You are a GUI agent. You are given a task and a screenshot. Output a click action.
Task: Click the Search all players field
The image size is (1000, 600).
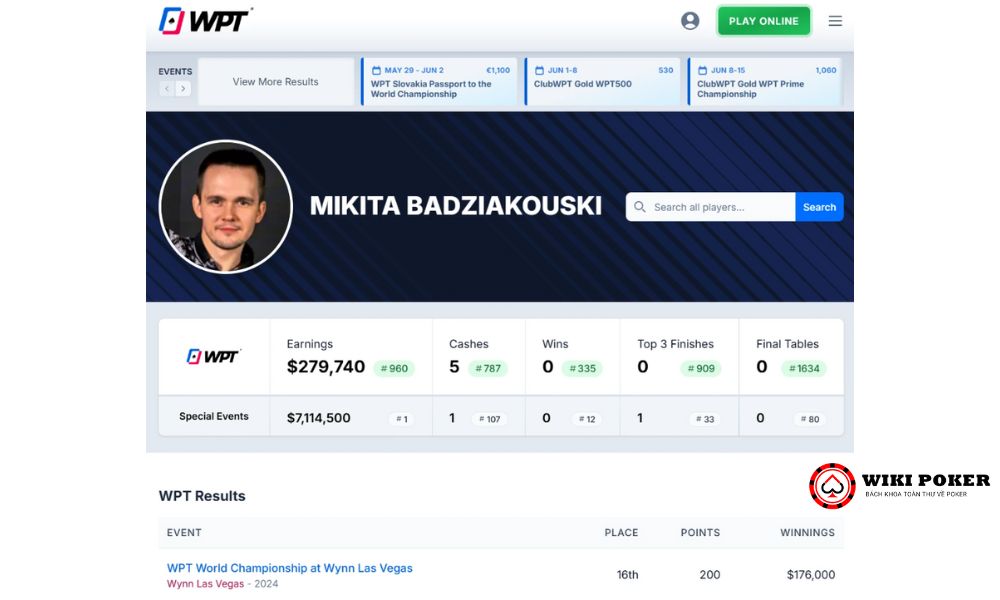click(x=710, y=207)
